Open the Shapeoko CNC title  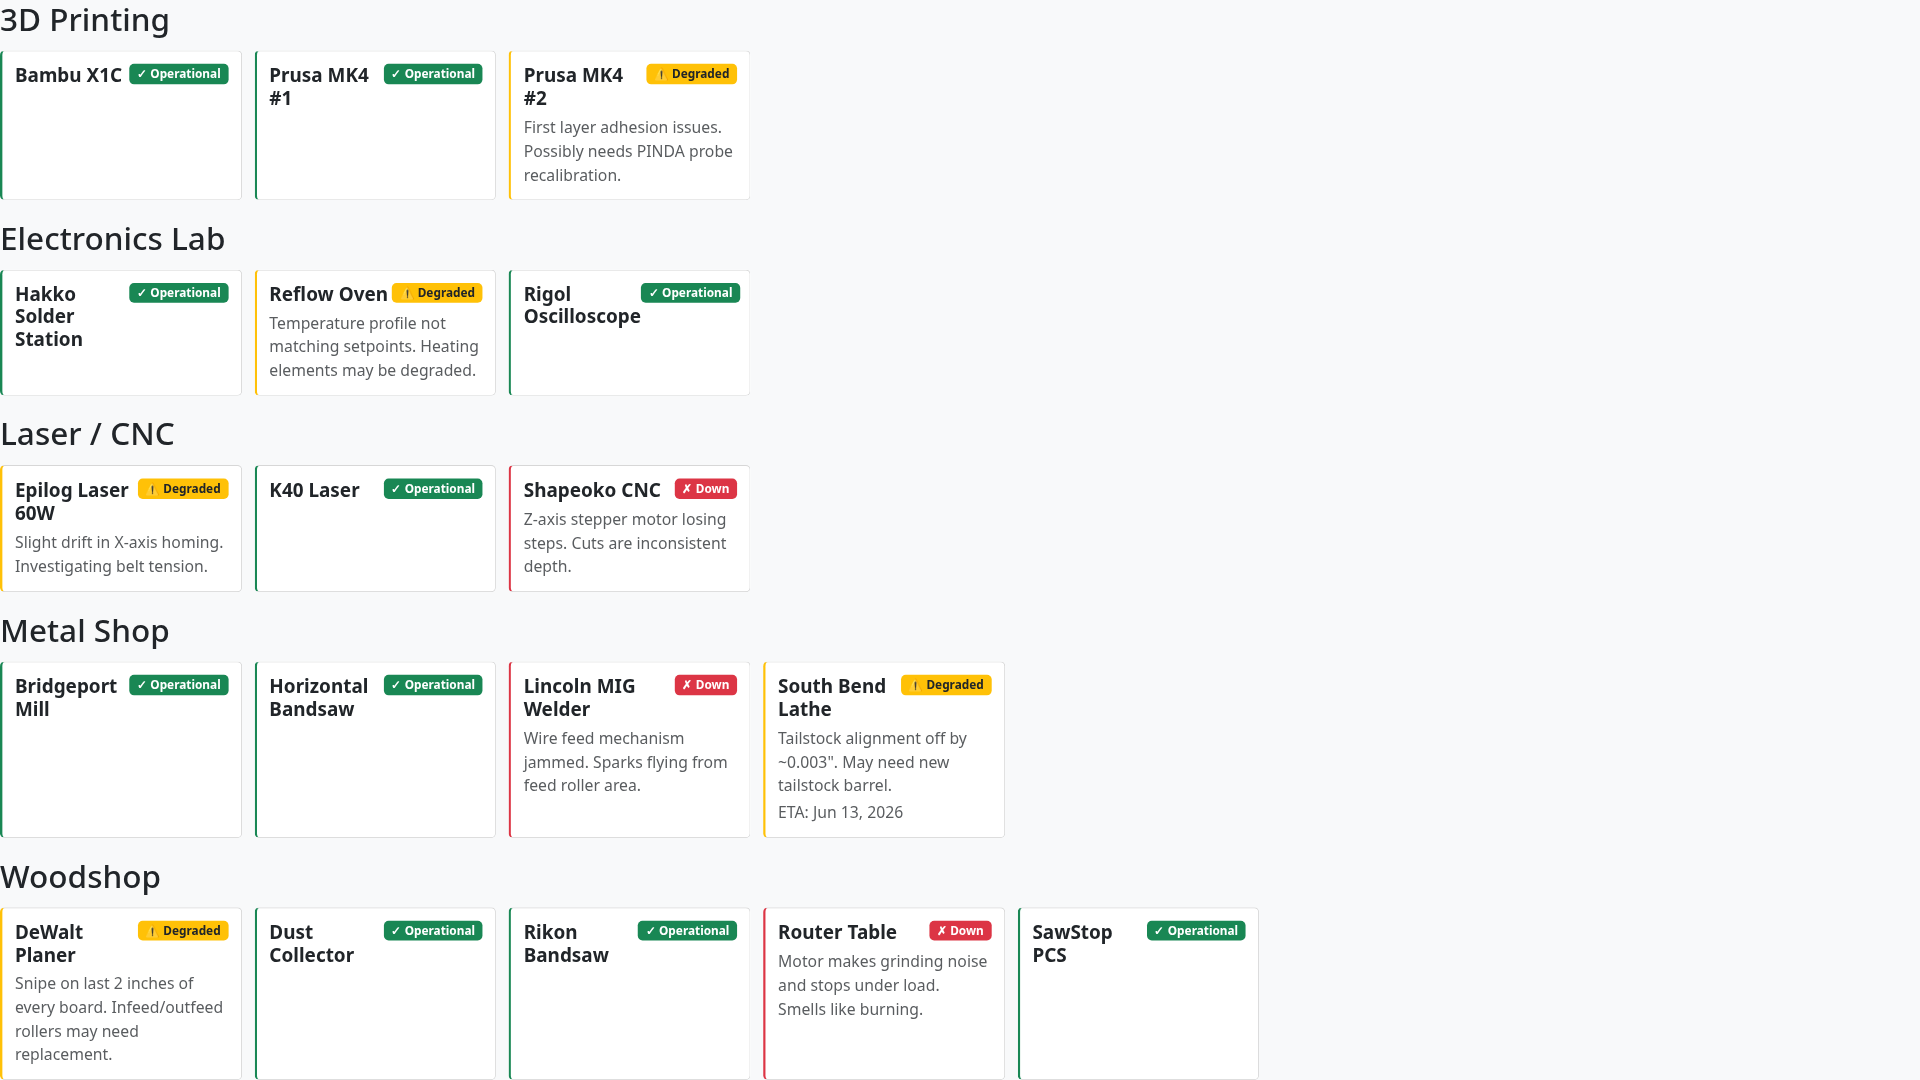coord(592,490)
